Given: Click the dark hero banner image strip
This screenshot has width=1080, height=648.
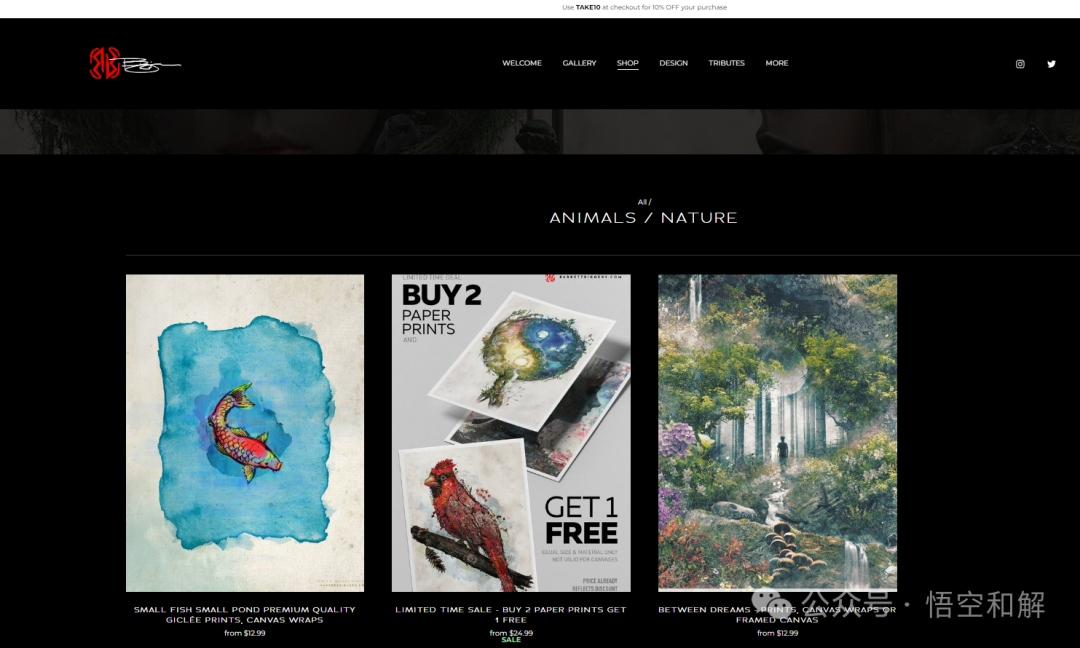Looking at the screenshot, I should point(540,132).
